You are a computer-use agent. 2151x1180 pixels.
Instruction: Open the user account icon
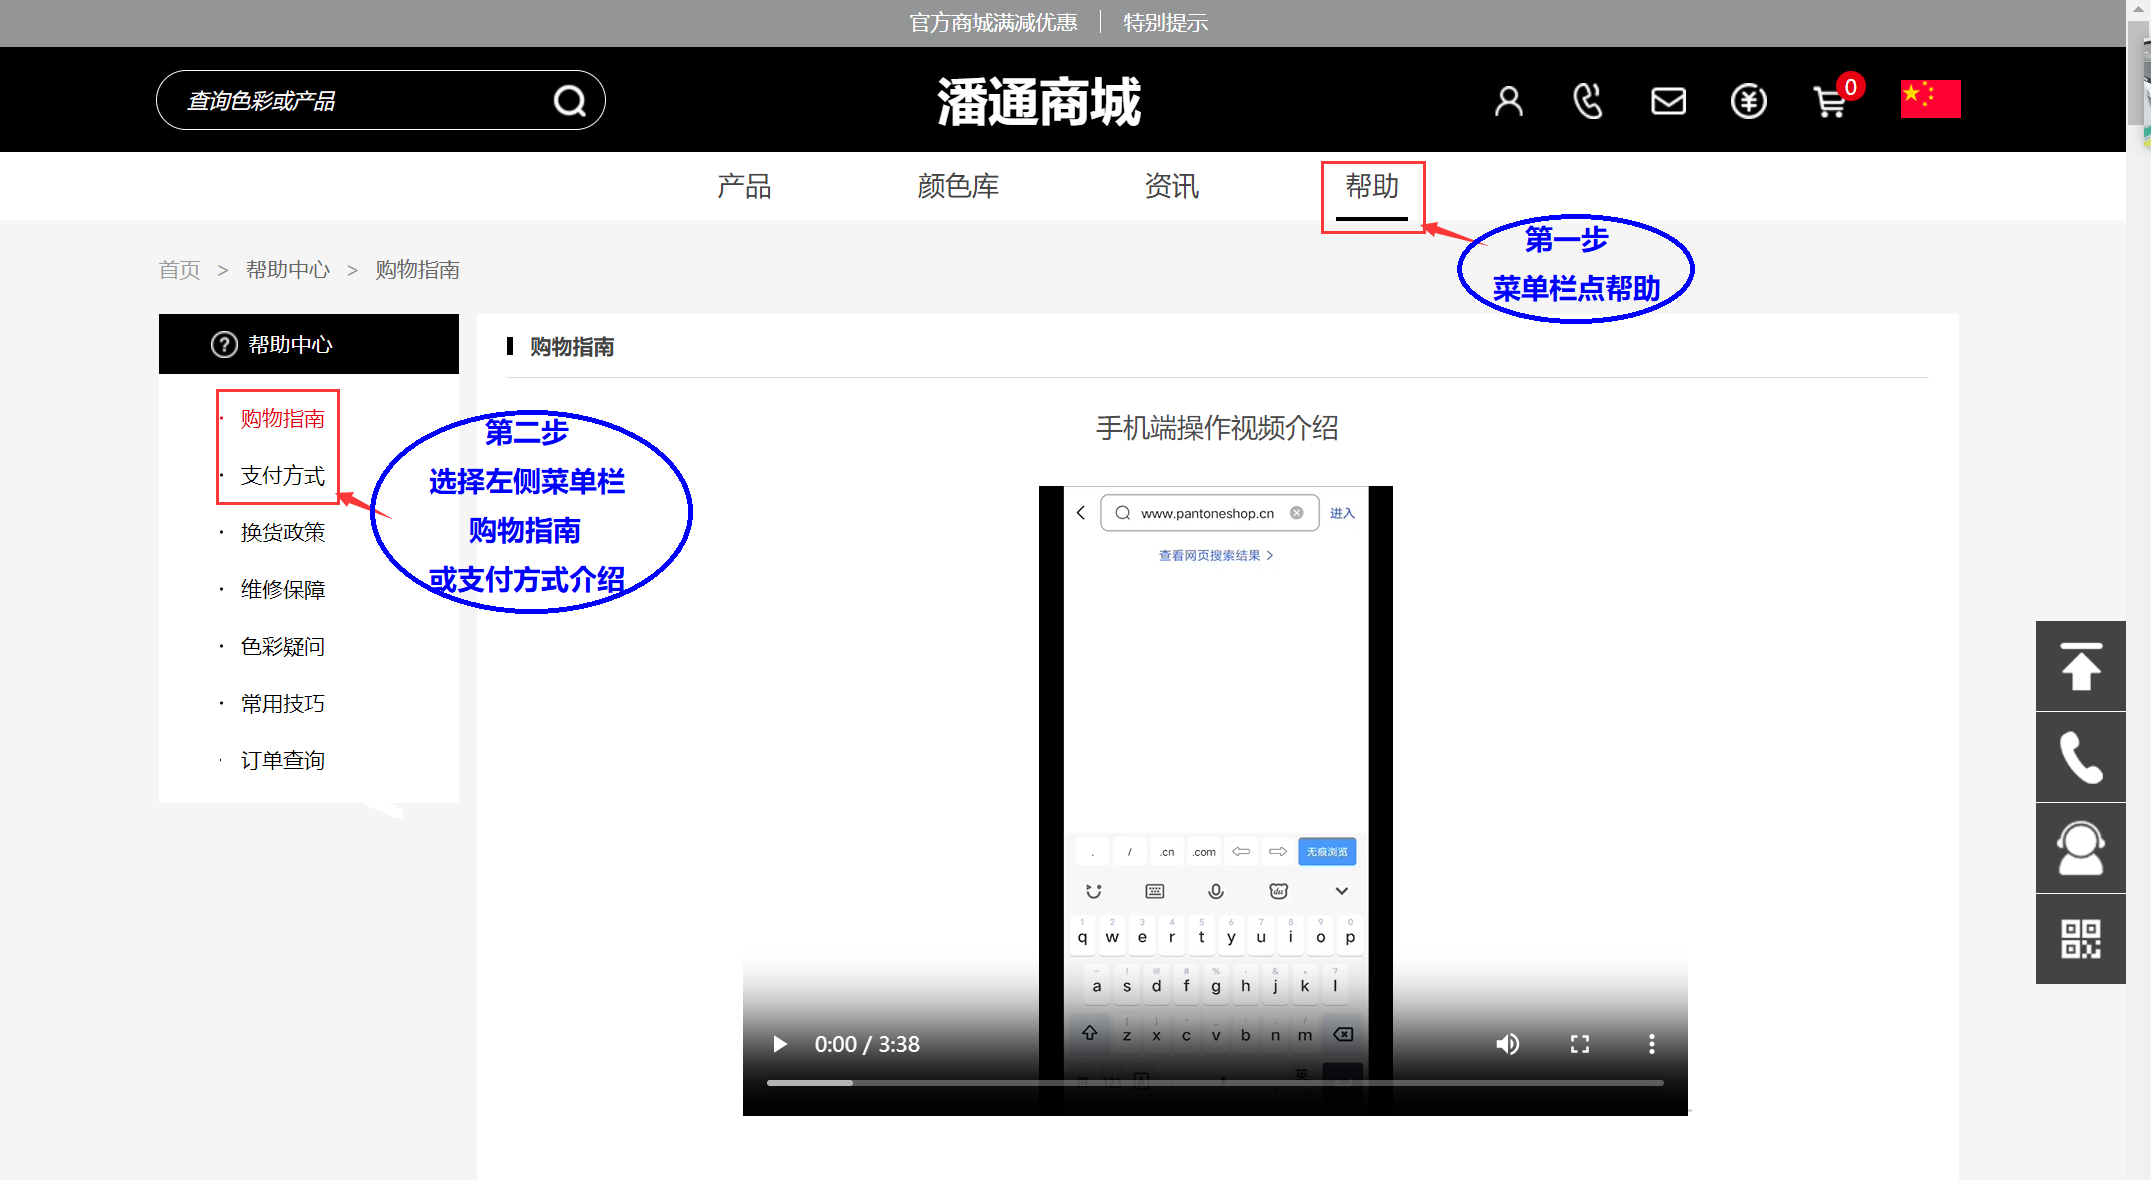tap(1508, 100)
